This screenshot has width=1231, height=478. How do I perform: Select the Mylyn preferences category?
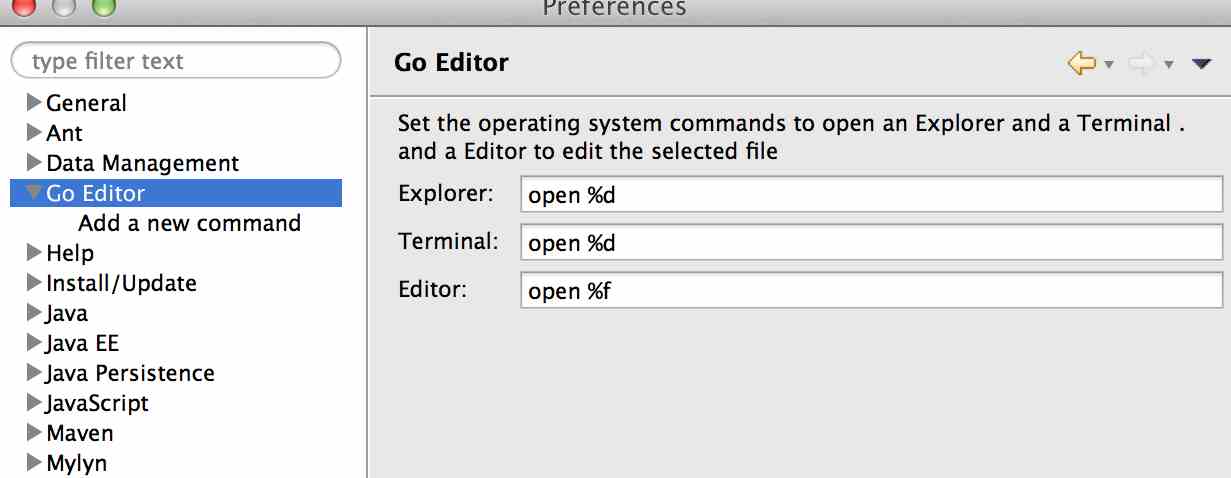[x=76, y=463]
